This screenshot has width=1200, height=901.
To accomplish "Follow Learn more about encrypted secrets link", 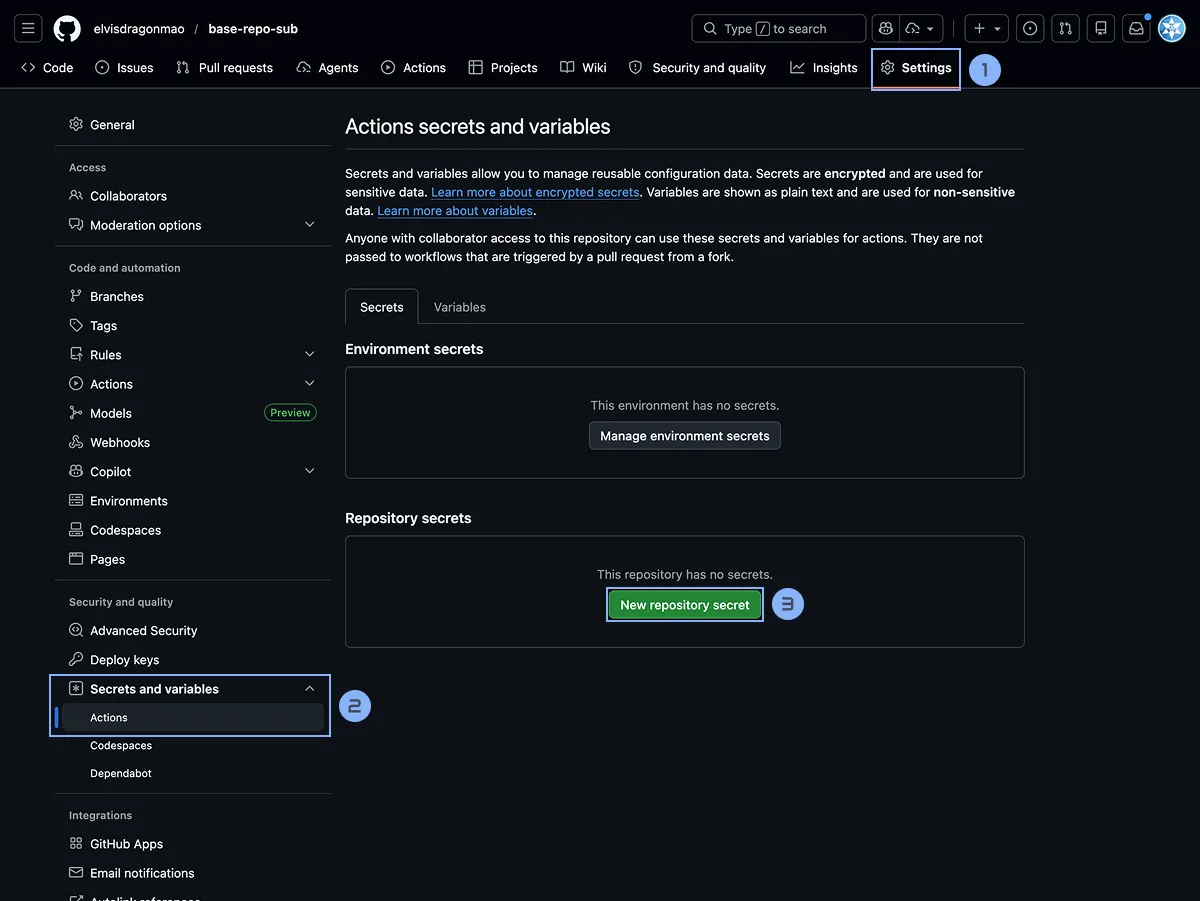I will 535,192.
